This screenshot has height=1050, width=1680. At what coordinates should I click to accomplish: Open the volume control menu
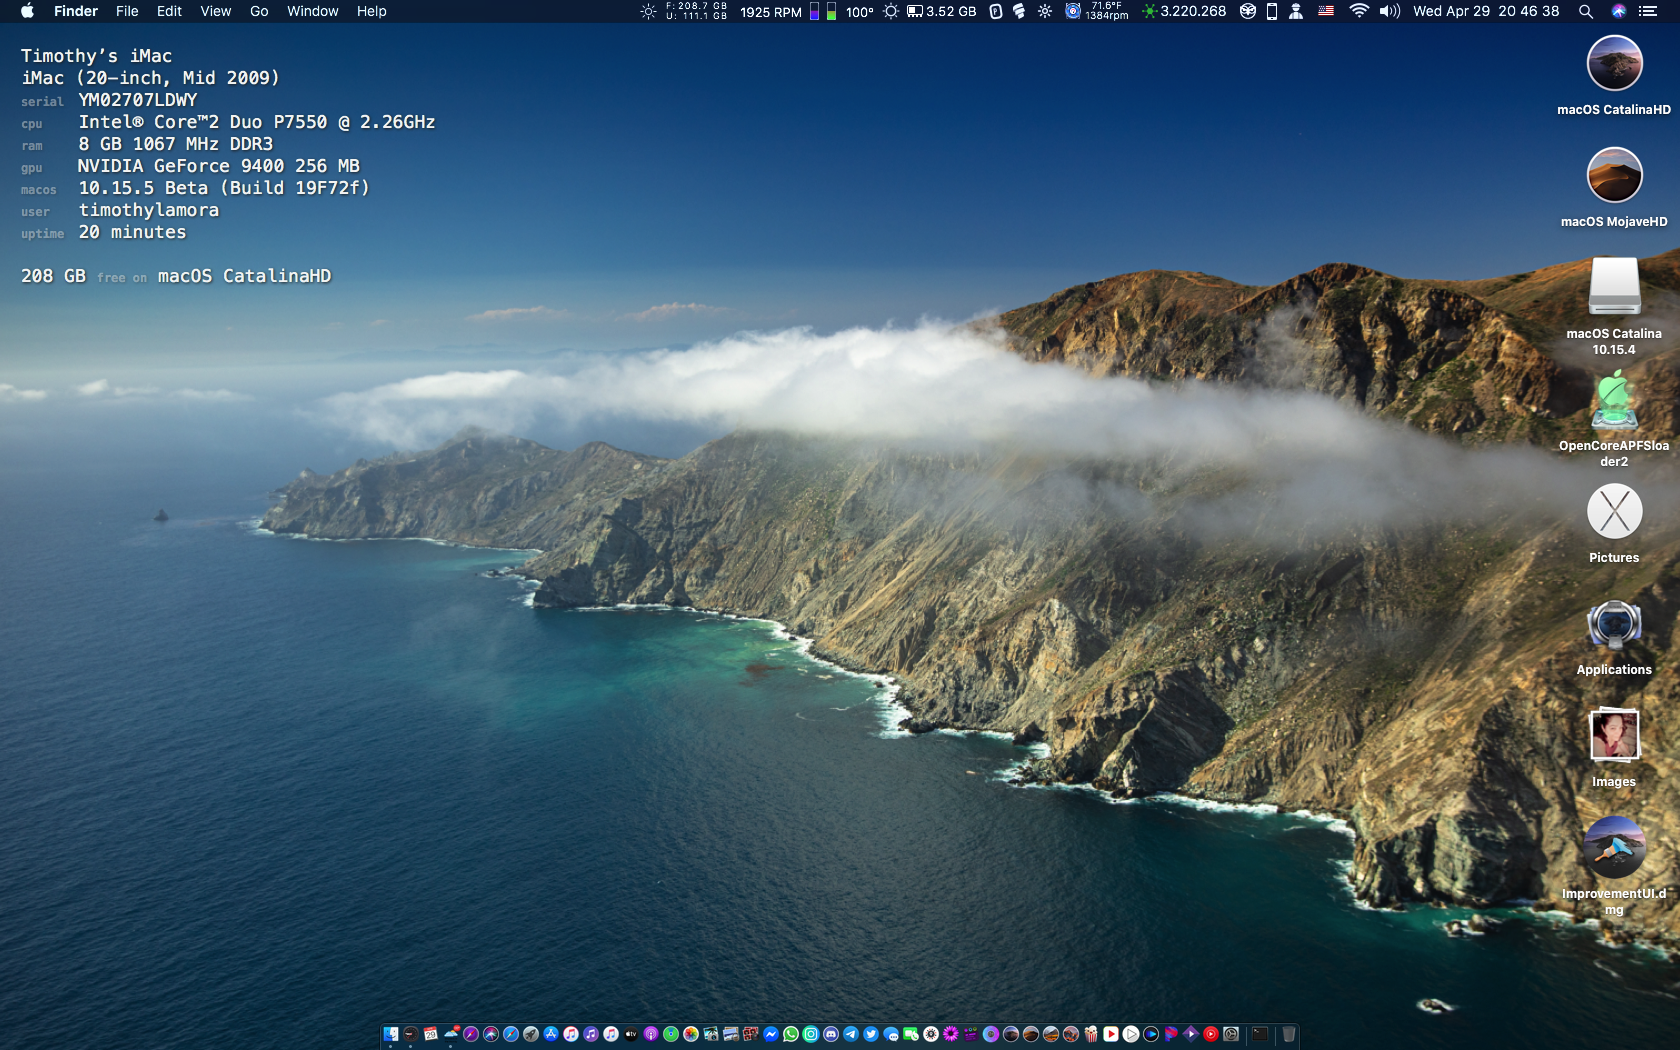click(1389, 11)
